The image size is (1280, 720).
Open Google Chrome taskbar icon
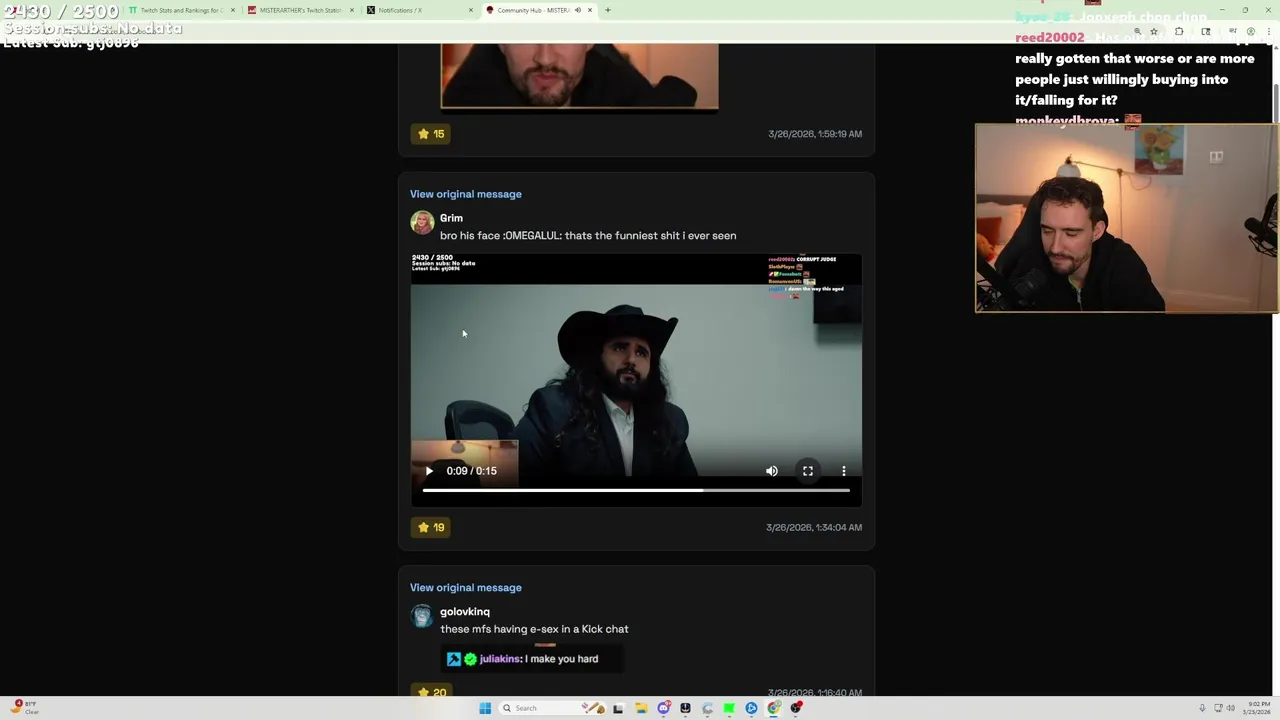pos(774,708)
